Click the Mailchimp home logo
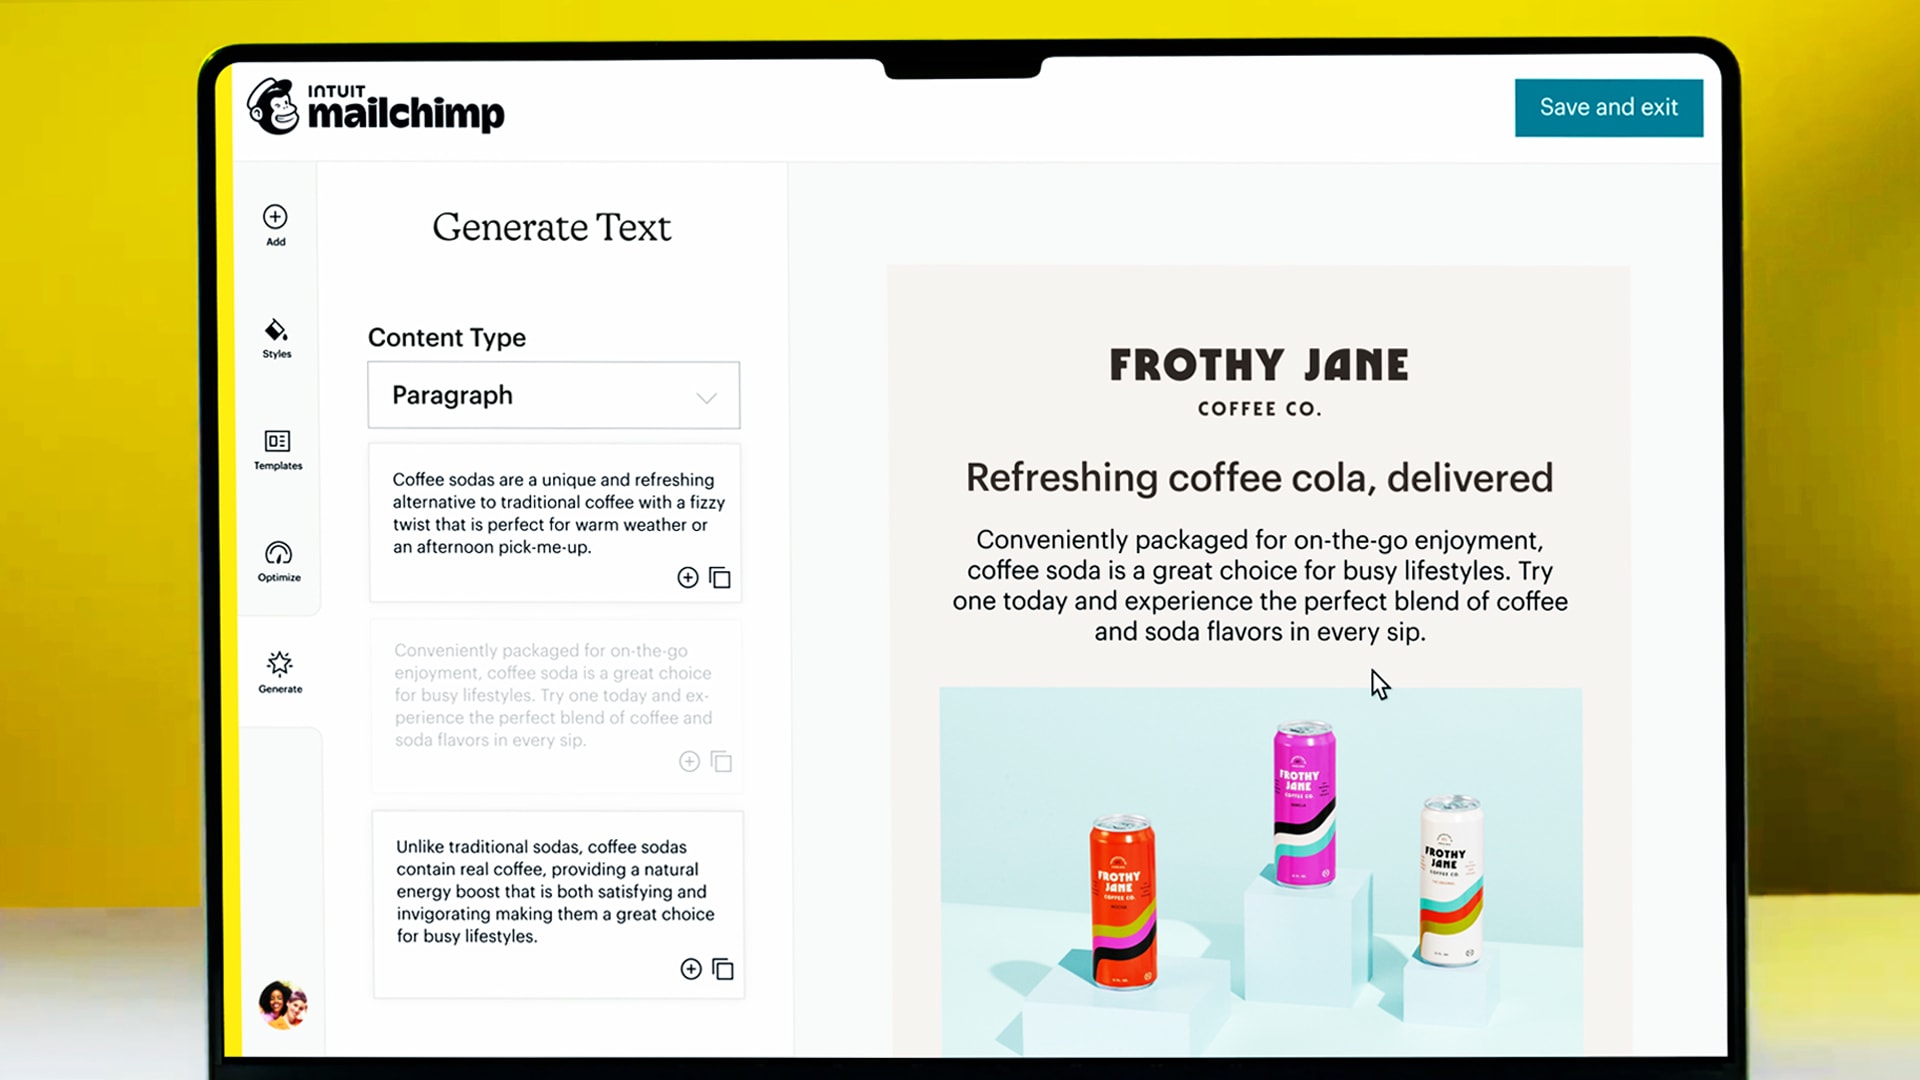The image size is (1920, 1080). tap(375, 107)
